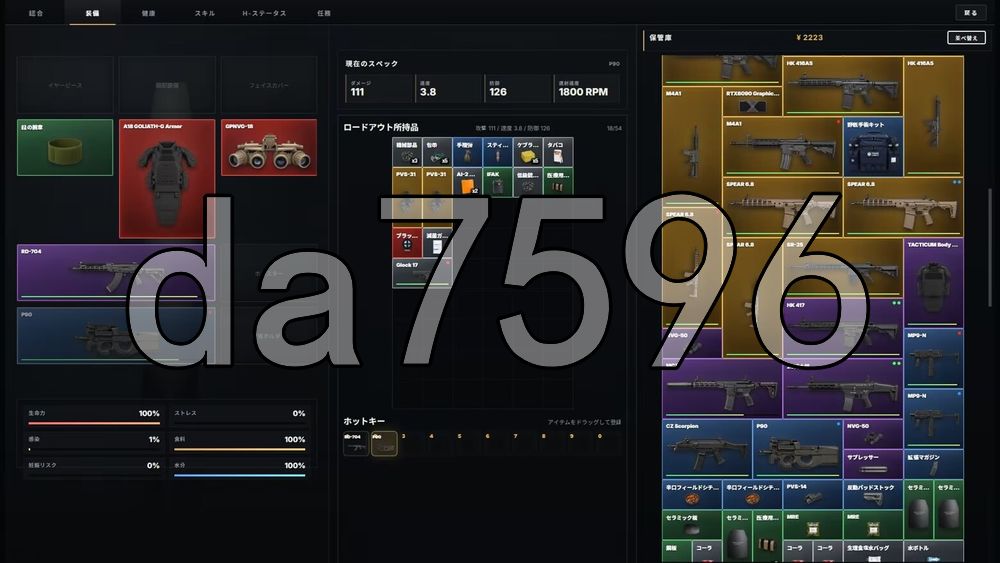
Task: Select the タバコ cigarette item in loadout
Action: (558, 152)
